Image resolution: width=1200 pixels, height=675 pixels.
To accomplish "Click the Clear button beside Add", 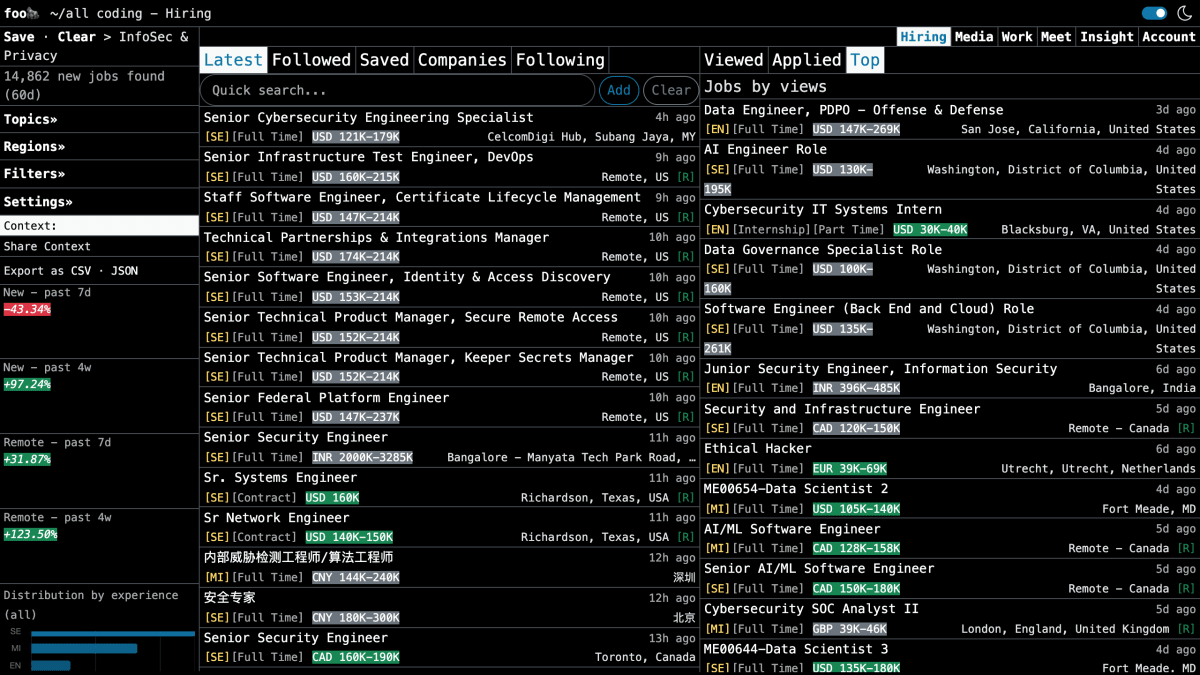I will point(671,90).
